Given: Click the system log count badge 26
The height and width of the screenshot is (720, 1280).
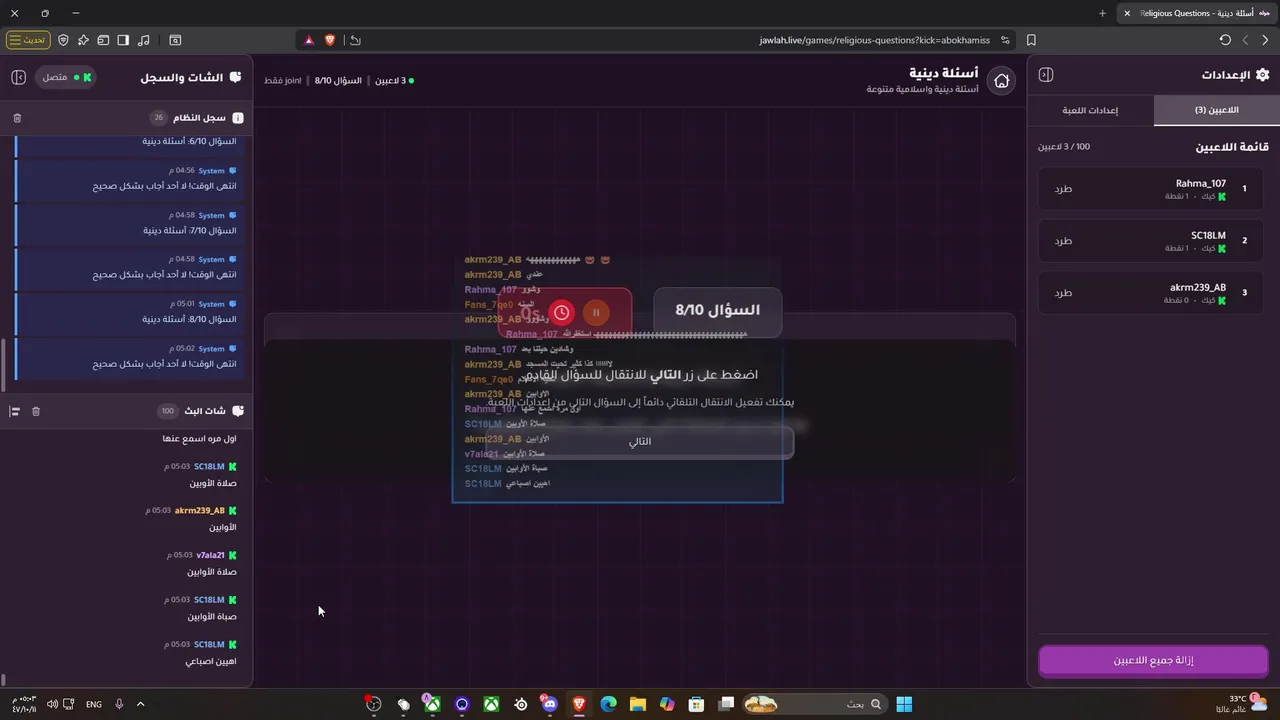Looking at the screenshot, I should [158, 118].
